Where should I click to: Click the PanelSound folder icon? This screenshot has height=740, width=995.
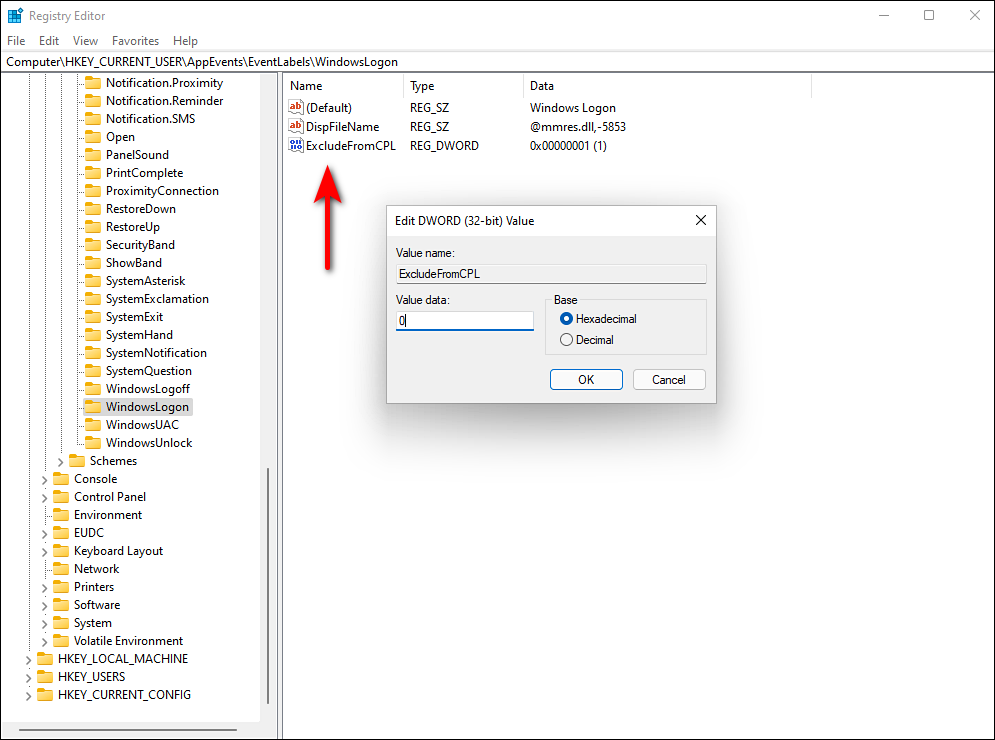click(93, 155)
